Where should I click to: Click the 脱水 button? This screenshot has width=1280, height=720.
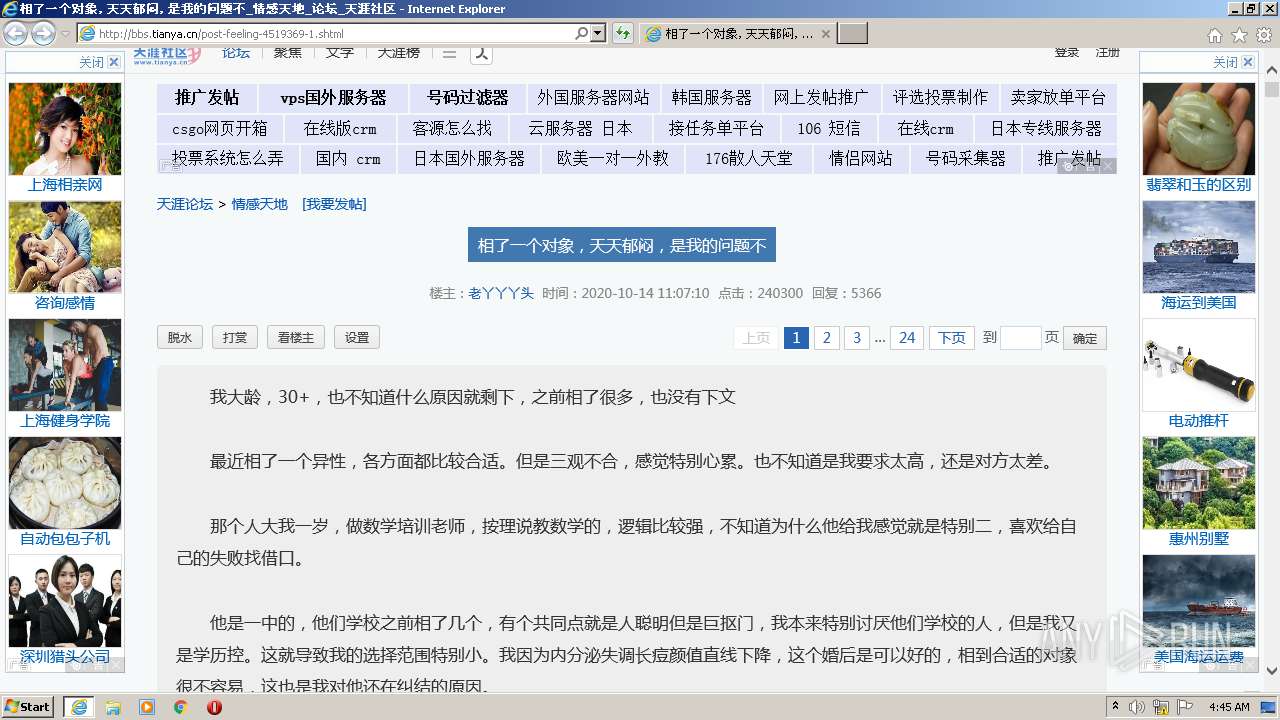[180, 338]
